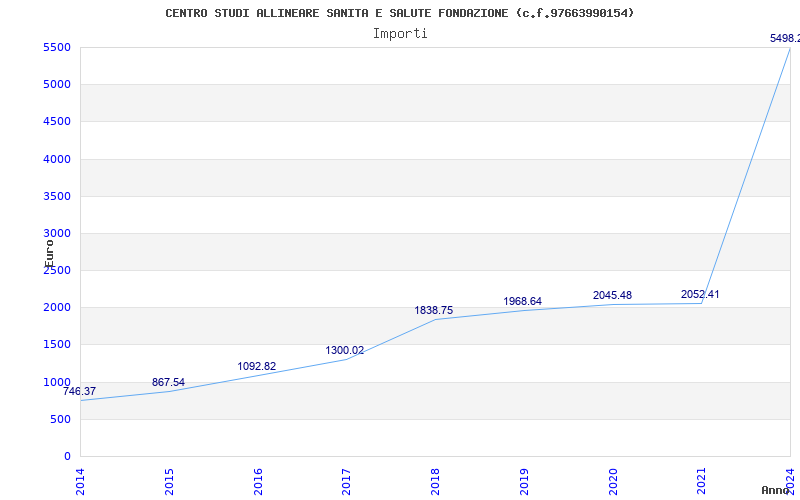The image size is (800, 500).
Task: Click the Importi subtitle
Action: [x=400, y=34]
